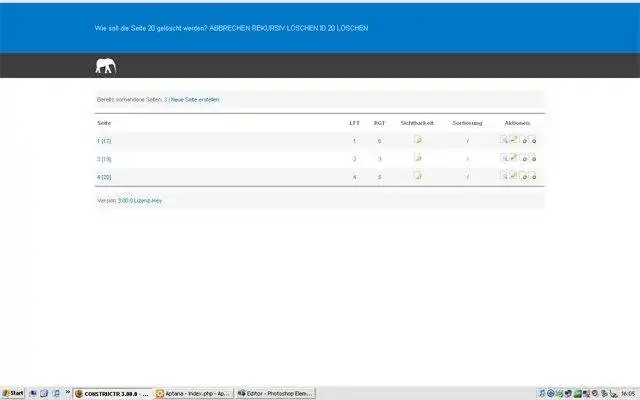Open page 4 [20] link
640x400 pixels.
[x=104, y=177]
